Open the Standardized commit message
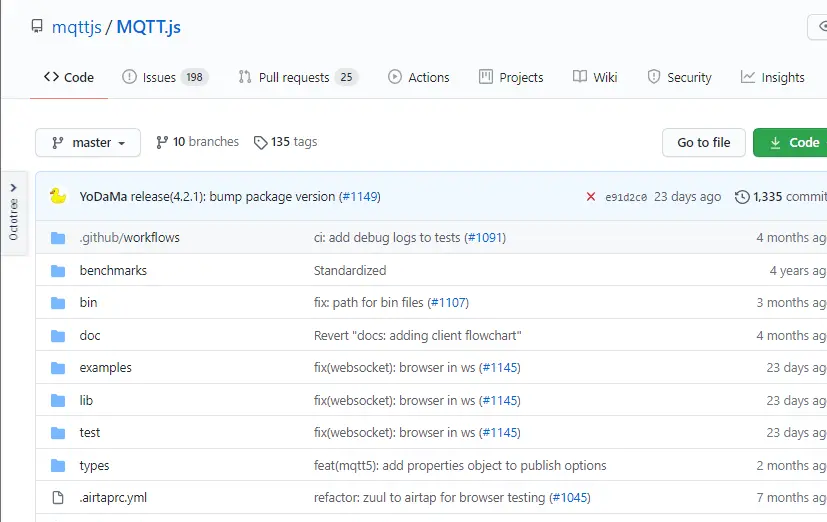This screenshot has width=827, height=522. [350, 270]
